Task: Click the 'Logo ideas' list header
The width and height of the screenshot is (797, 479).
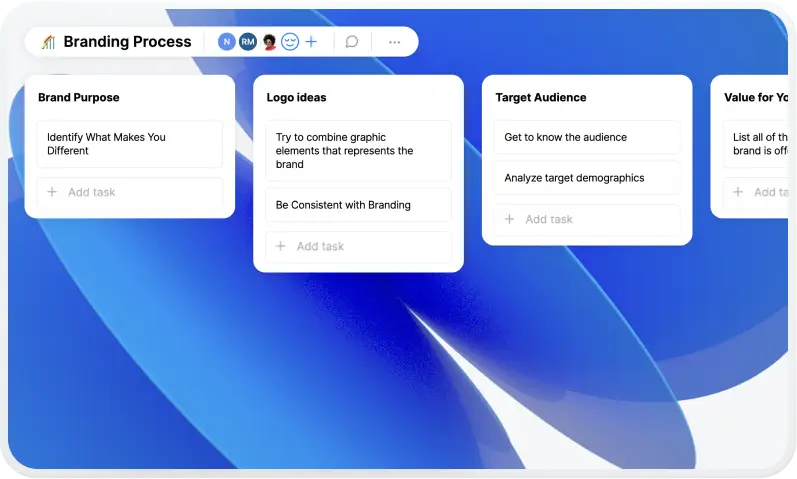Action: pos(296,98)
